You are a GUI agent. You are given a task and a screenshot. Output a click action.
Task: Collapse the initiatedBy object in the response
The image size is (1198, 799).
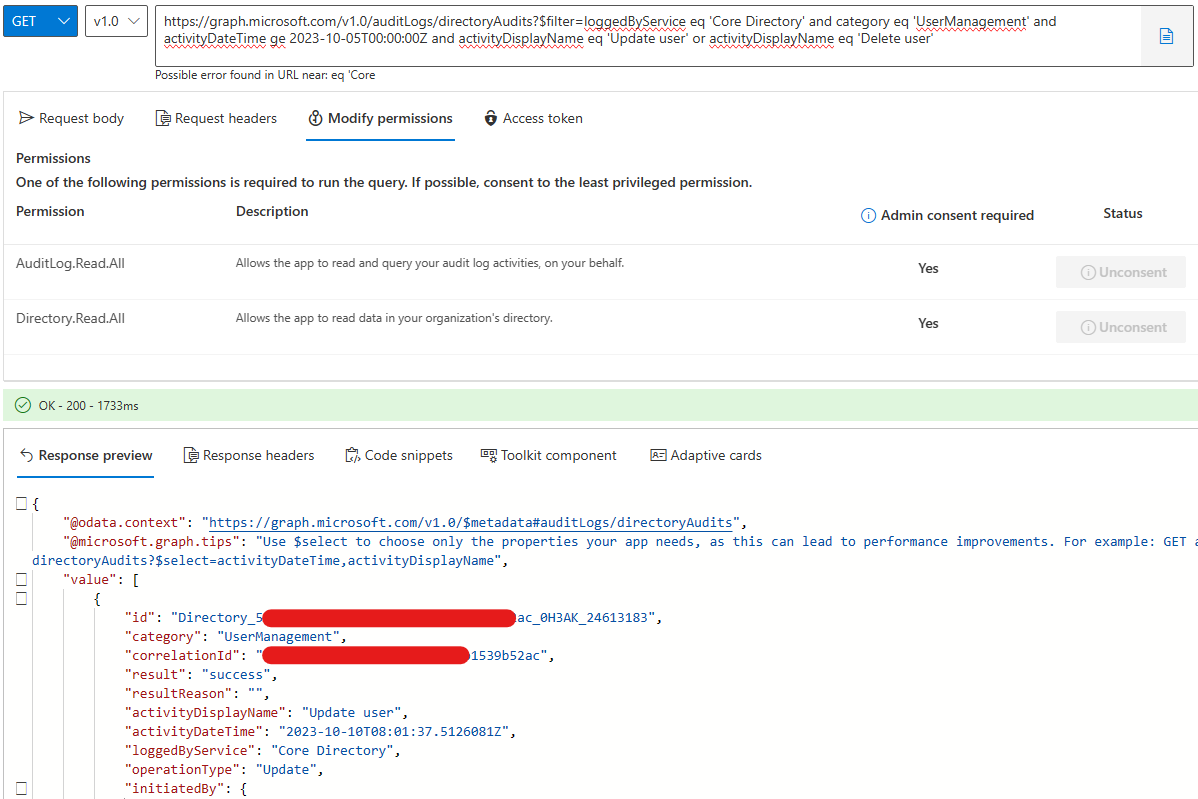[21, 788]
